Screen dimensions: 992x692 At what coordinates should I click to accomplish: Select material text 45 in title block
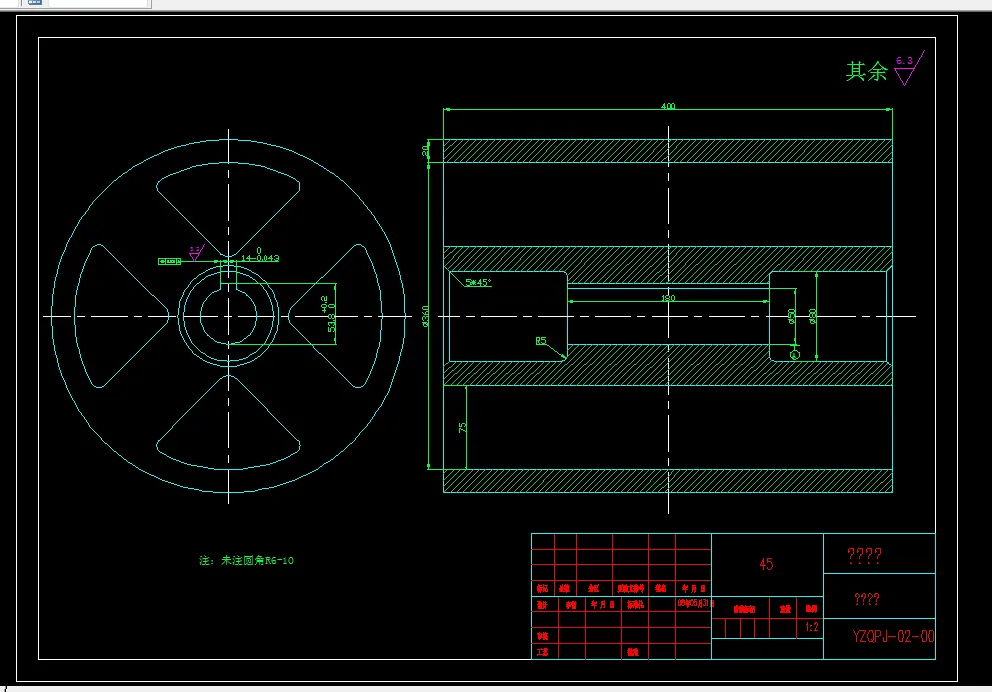[x=766, y=564]
